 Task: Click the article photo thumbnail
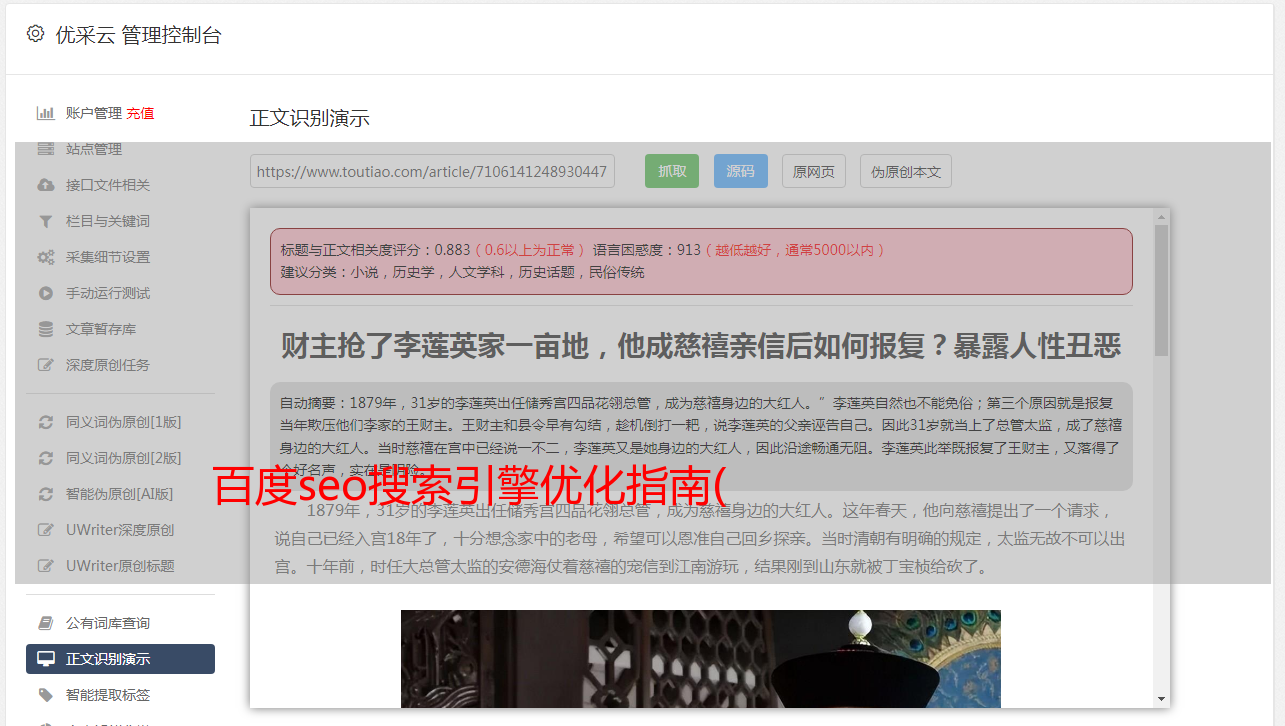click(x=700, y=658)
